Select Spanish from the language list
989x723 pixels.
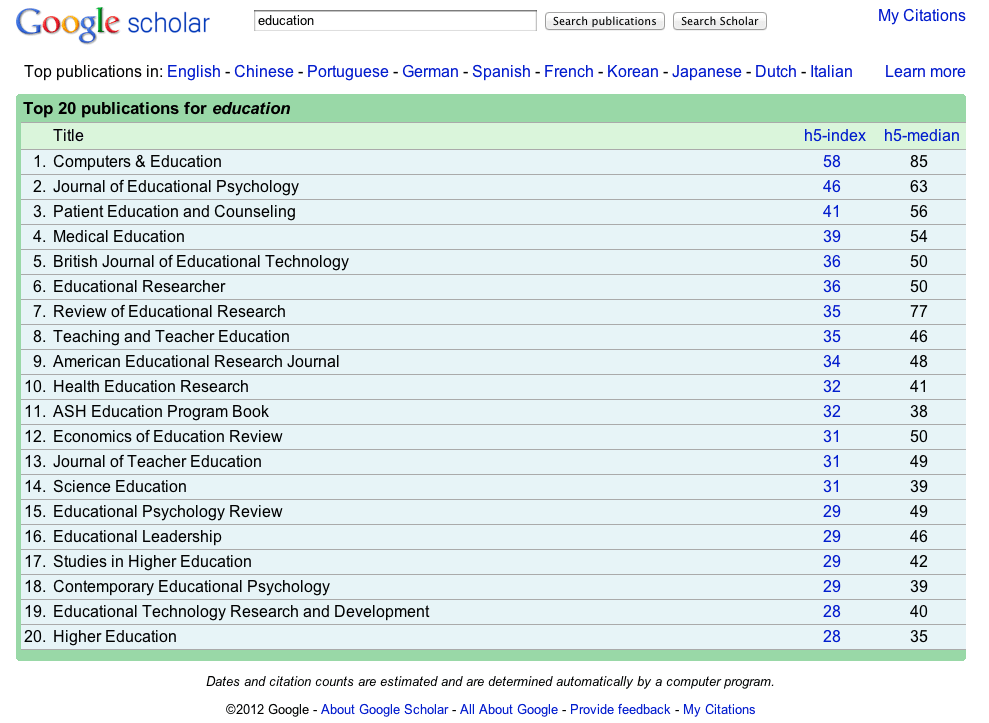point(501,71)
